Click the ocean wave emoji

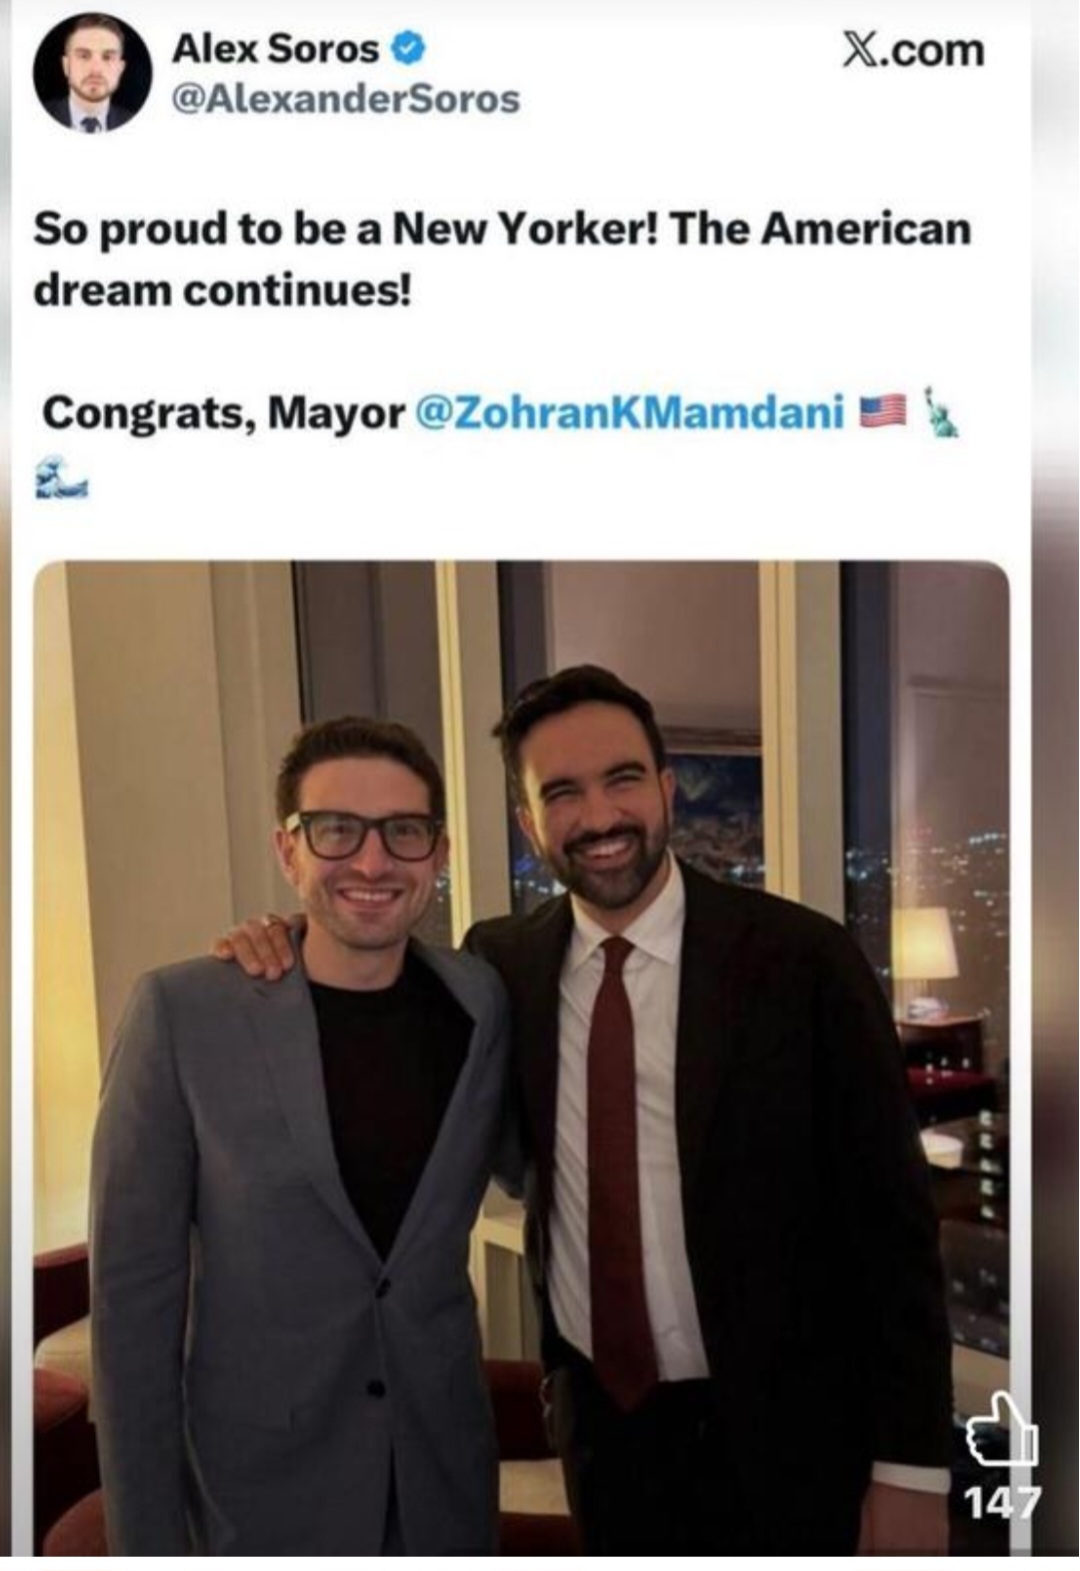pos(62,478)
